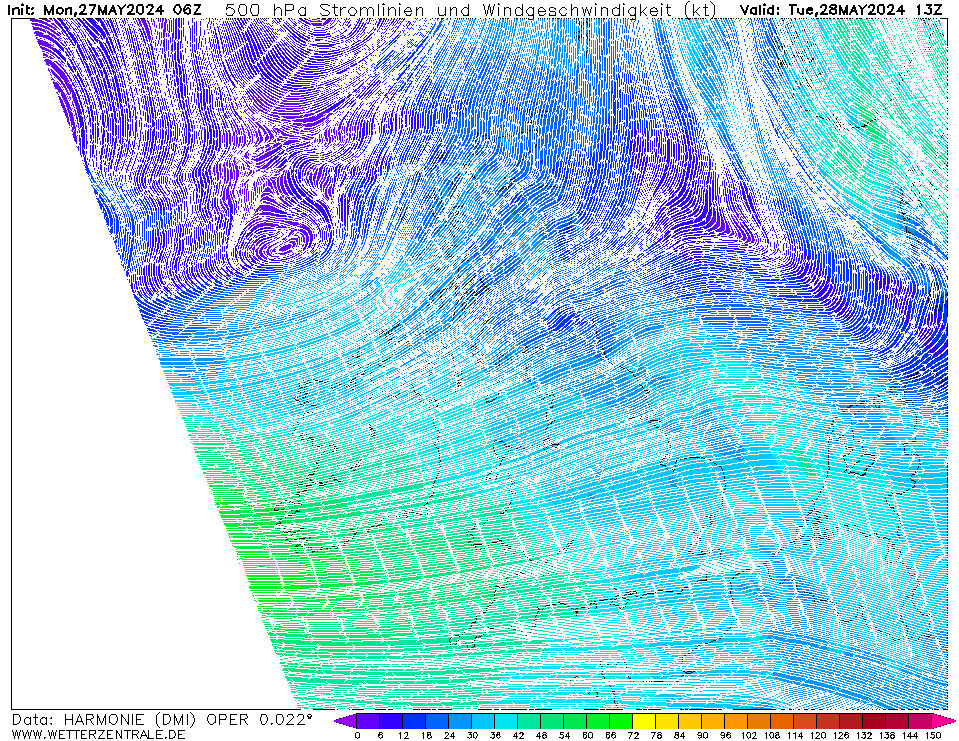
Task: Select the dark red 132–138 kt legend swatch
Action: pos(875,721)
